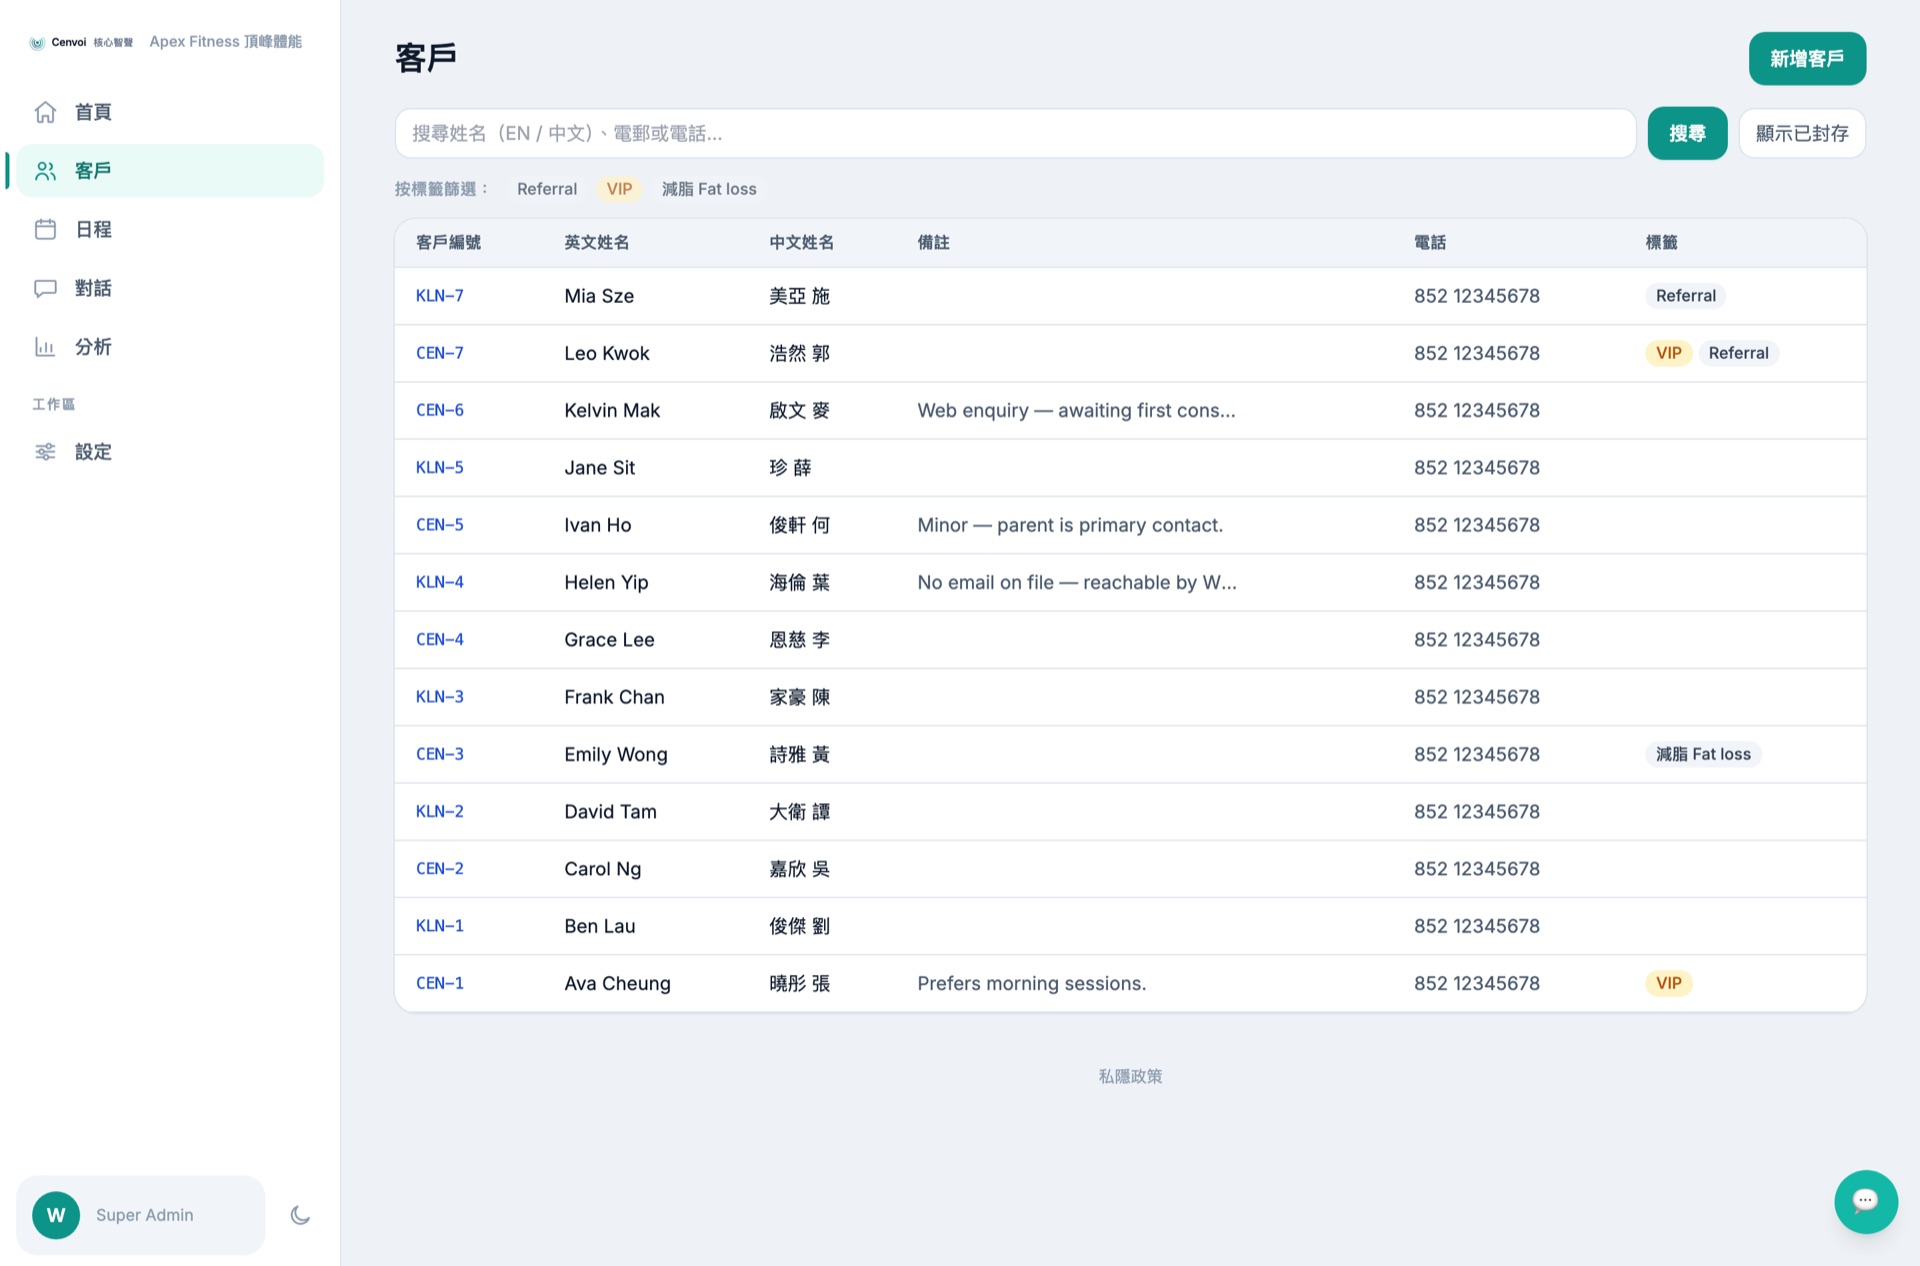Go to the 對話 page
The width and height of the screenshot is (1920, 1266).
point(170,288)
